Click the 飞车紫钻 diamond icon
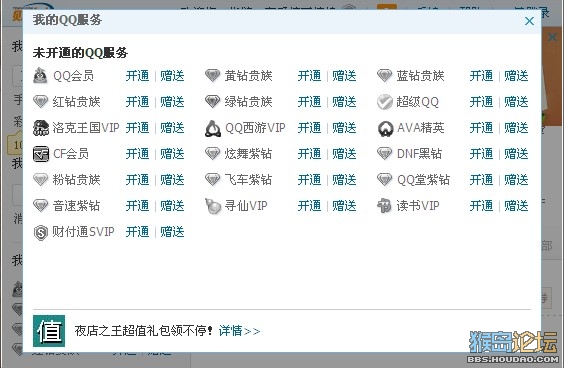 coord(212,180)
